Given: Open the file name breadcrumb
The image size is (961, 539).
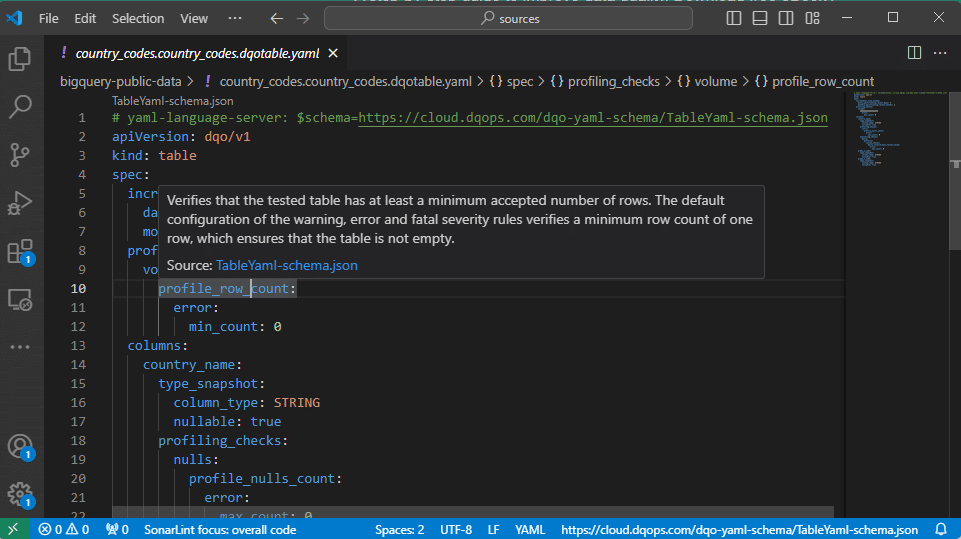Looking at the screenshot, I should pyautogui.click(x=346, y=82).
